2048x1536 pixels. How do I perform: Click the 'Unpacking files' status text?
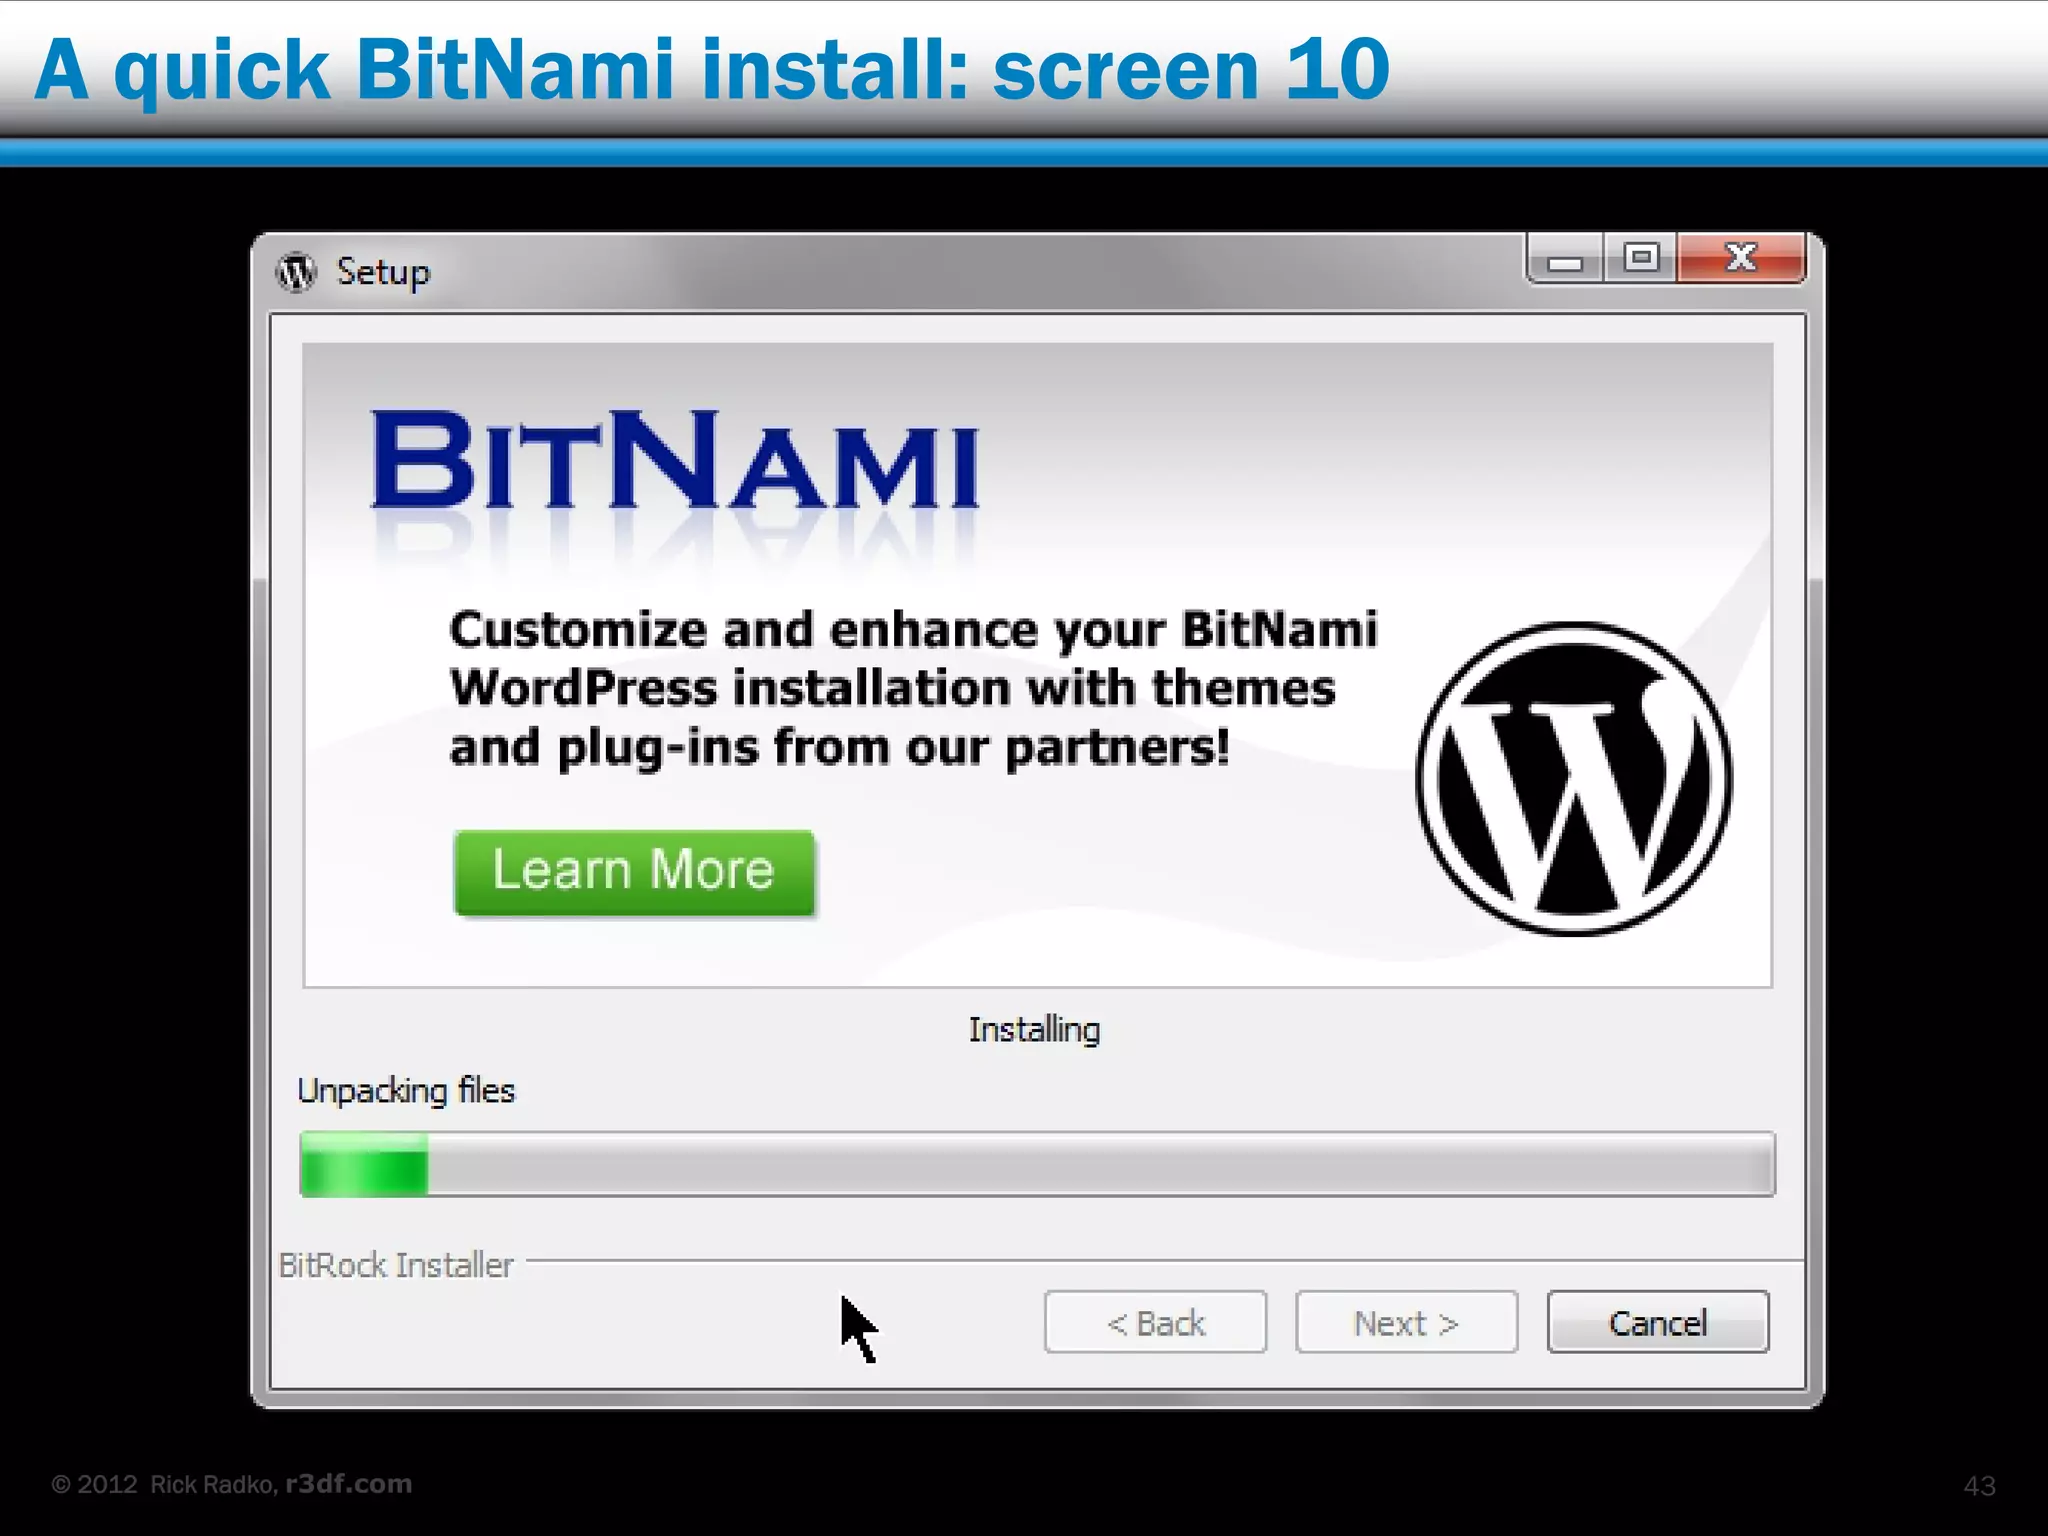tap(406, 1090)
